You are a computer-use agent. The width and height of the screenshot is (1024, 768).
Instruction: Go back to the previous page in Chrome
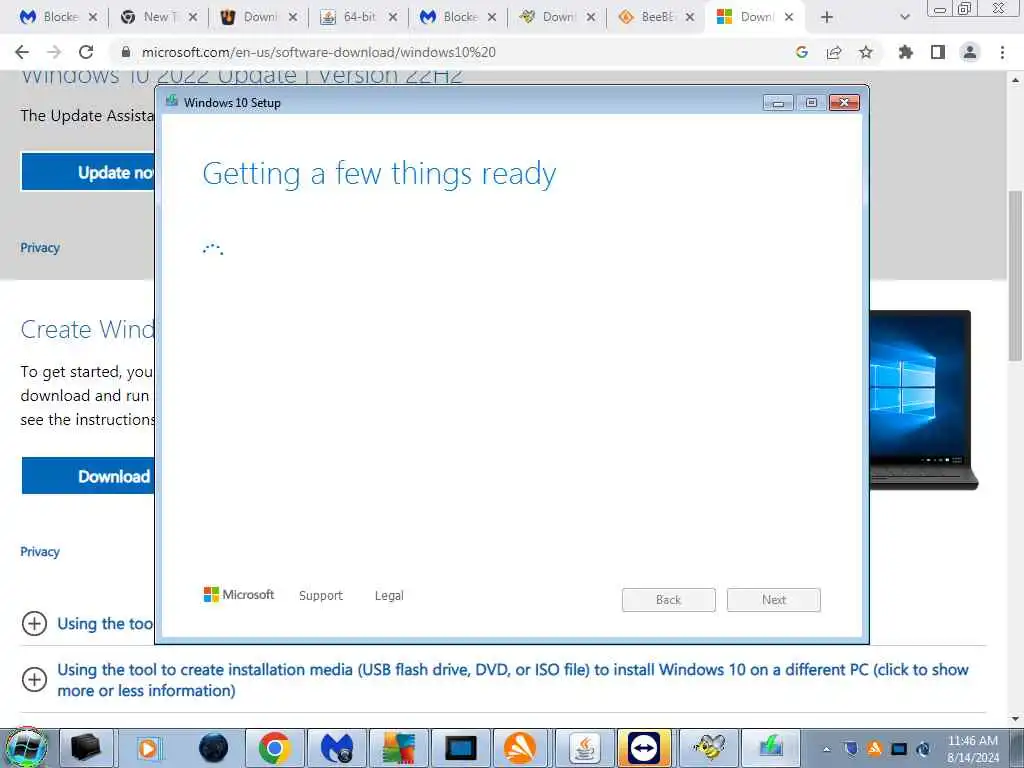click(x=22, y=52)
